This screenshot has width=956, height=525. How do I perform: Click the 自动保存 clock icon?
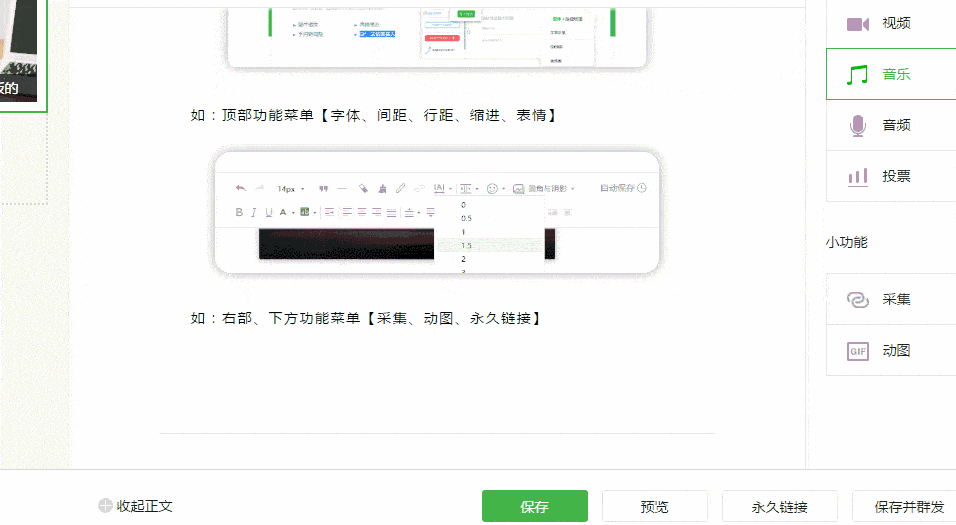point(641,188)
